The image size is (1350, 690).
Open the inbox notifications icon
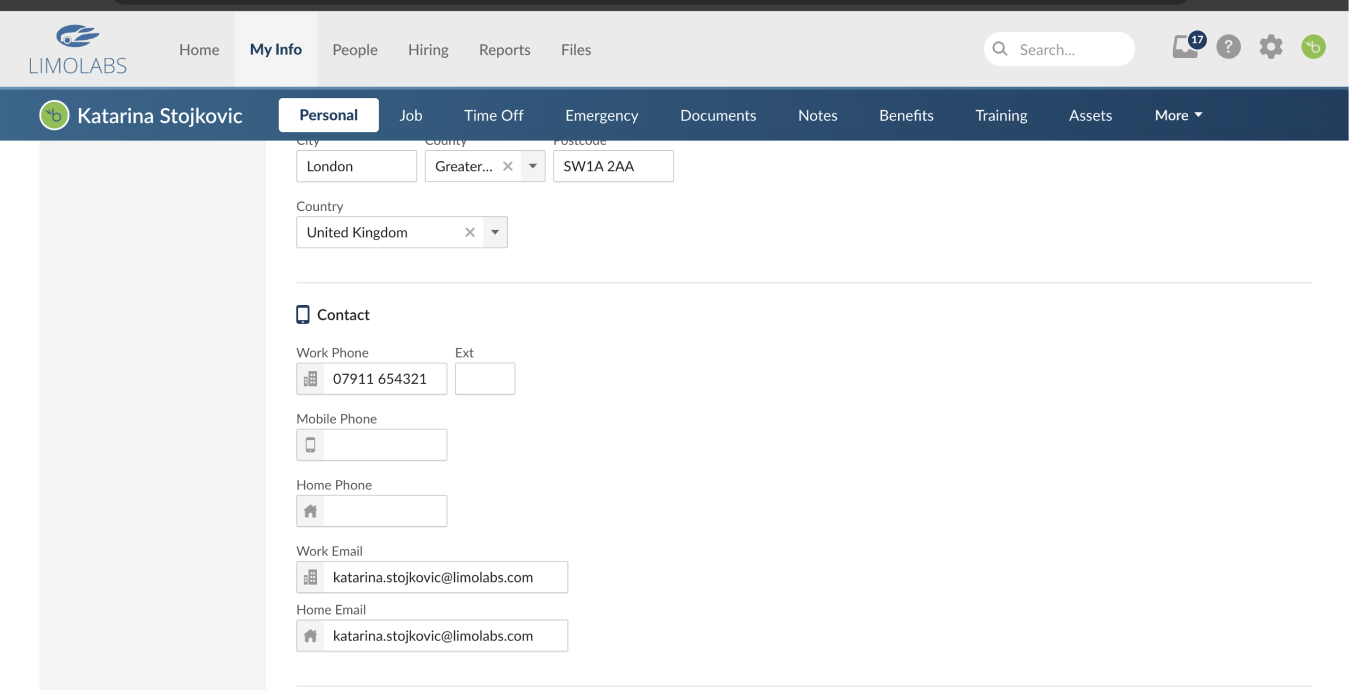tap(1187, 47)
